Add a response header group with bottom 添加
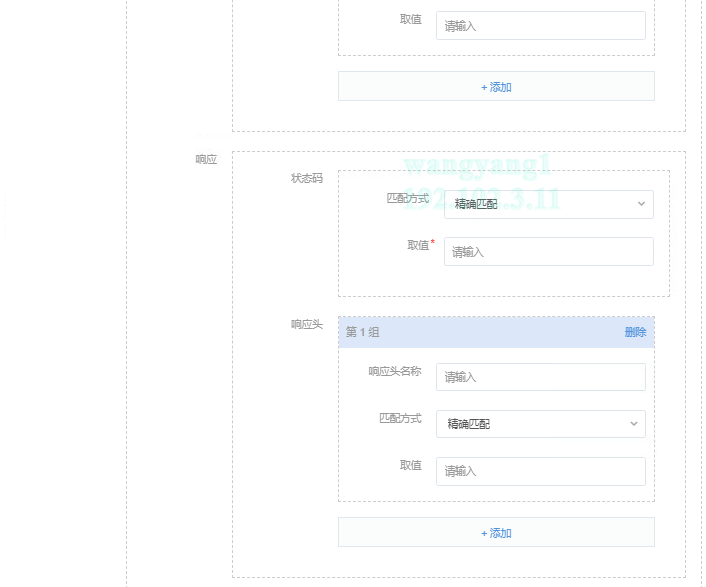 coord(496,533)
